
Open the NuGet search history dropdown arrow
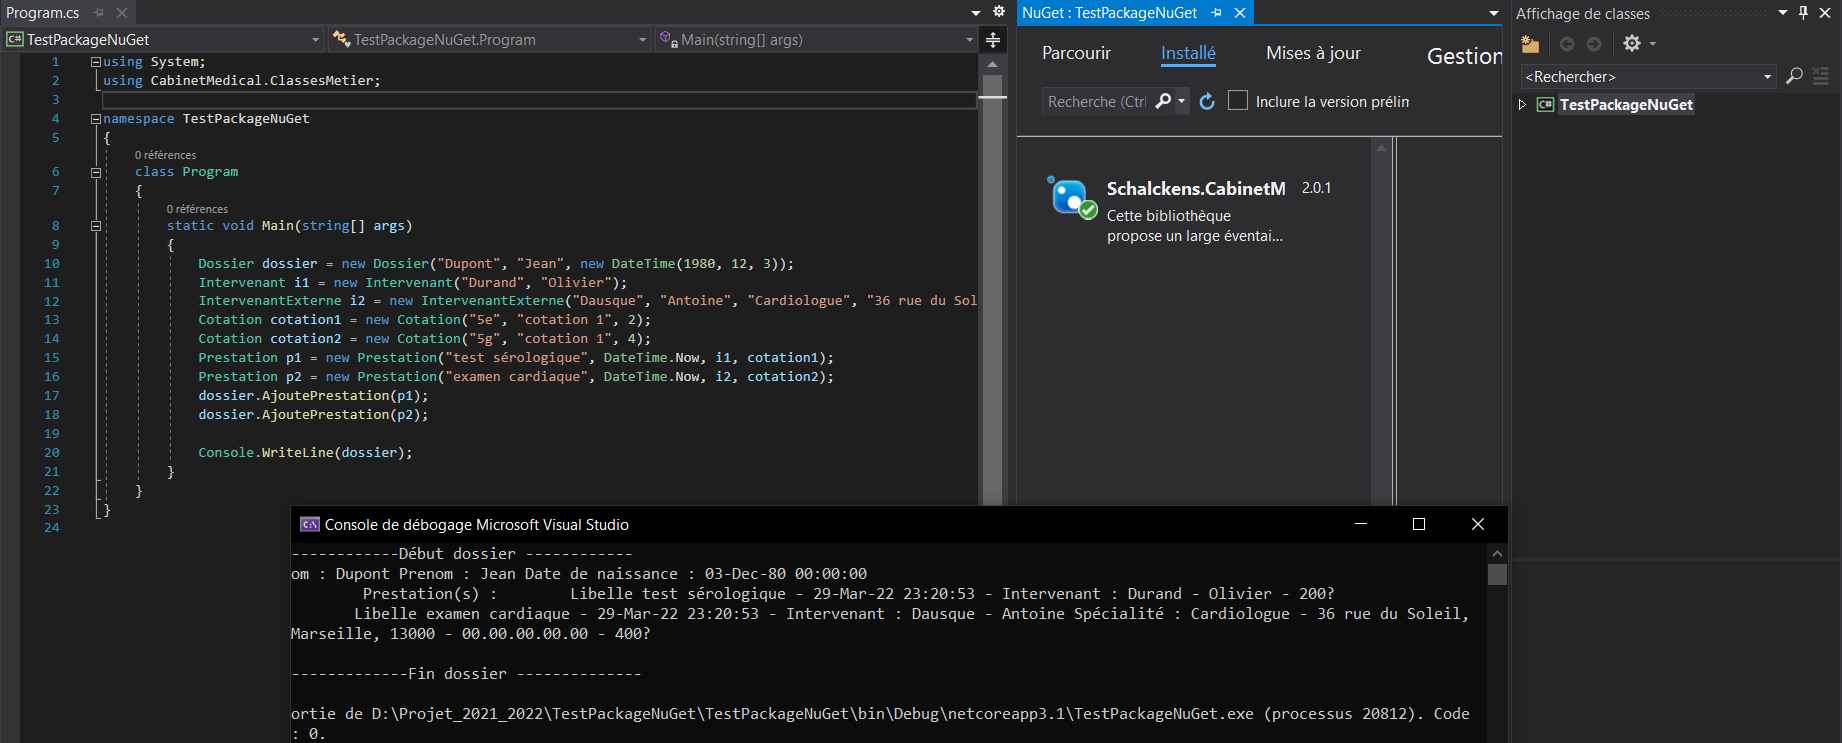1182,101
